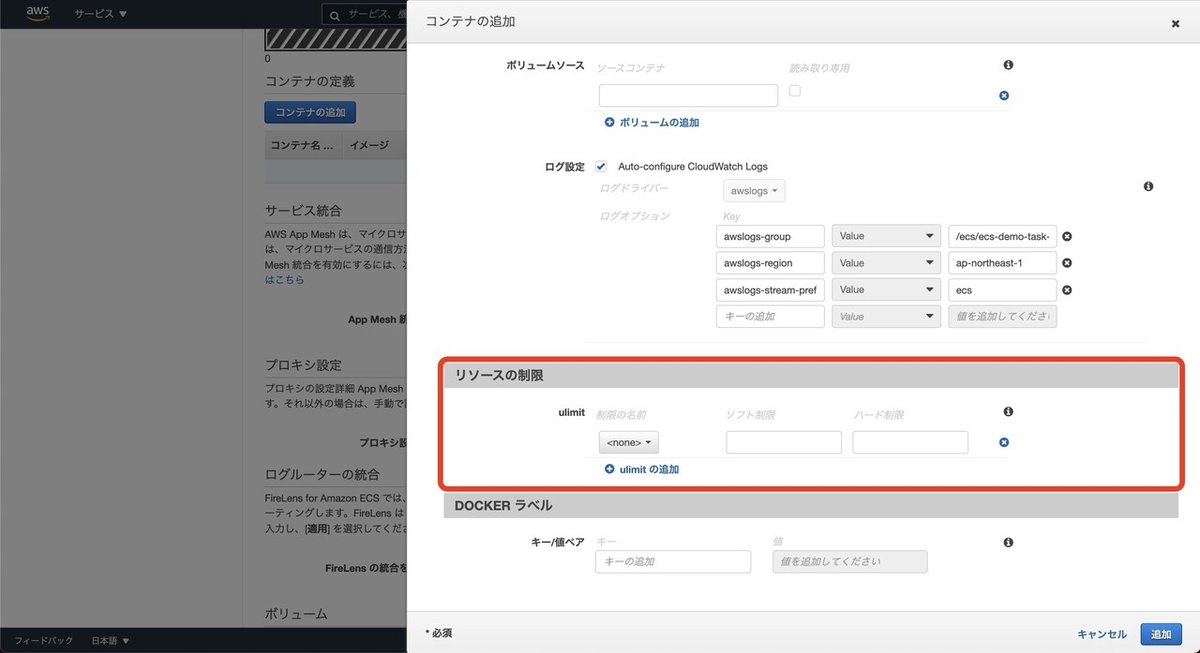Open the Value dropdown beside awslogs-group
This screenshot has width=1200, height=653.
(886, 236)
